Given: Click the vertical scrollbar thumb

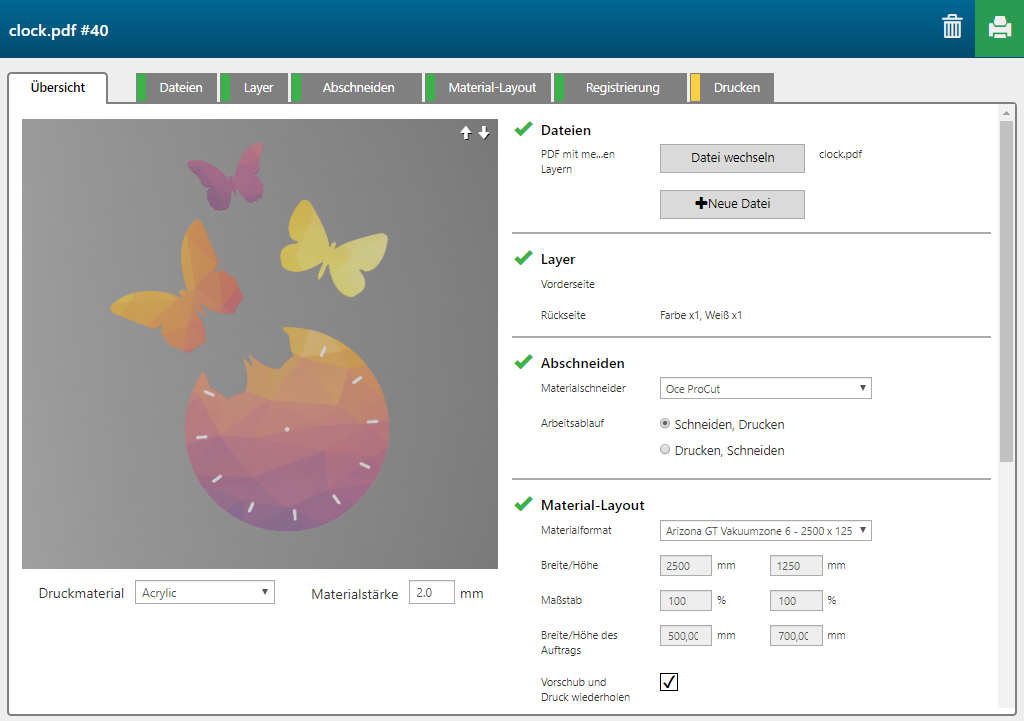Looking at the screenshot, I should pyautogui.click(x=1006, y=290).
